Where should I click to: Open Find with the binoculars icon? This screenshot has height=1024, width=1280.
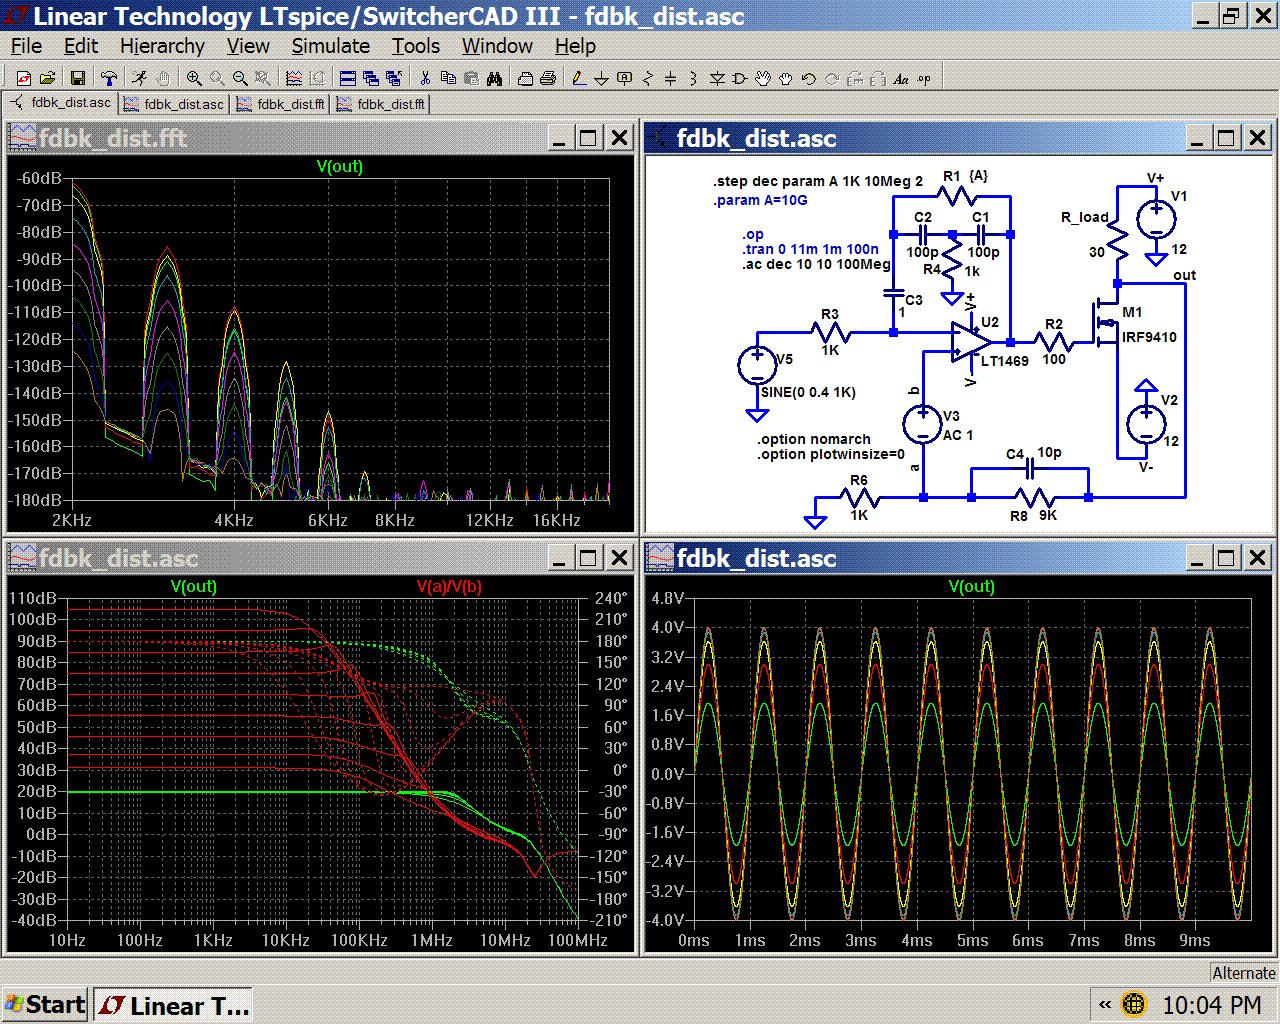[x=494, y=78]
